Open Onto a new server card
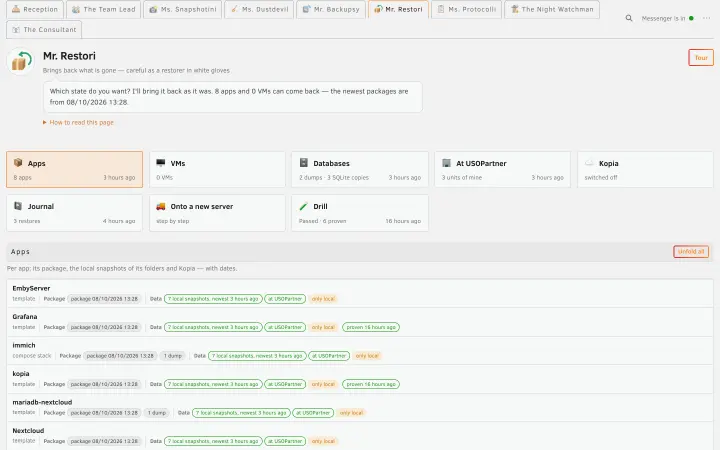This screenshot has width=720, height=450. point(217,213)
